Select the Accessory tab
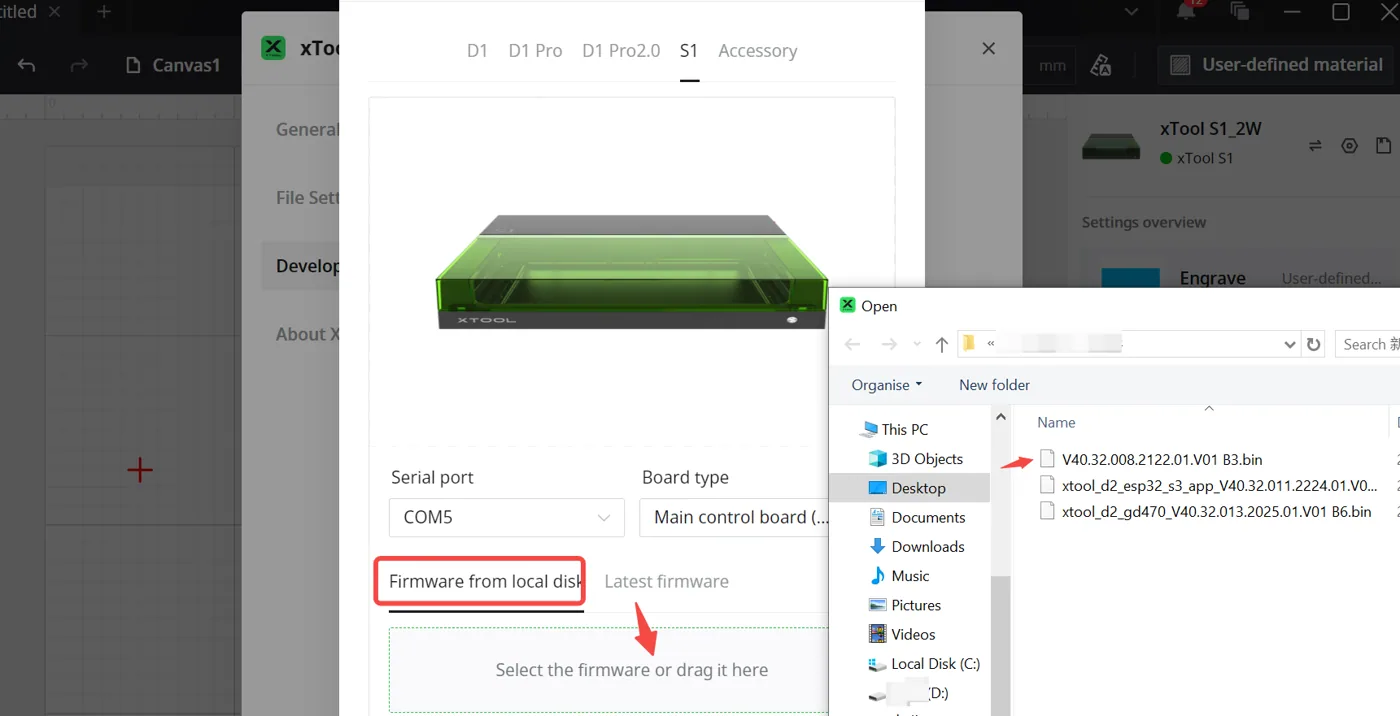1400x716 pixels. click(757, 51)
